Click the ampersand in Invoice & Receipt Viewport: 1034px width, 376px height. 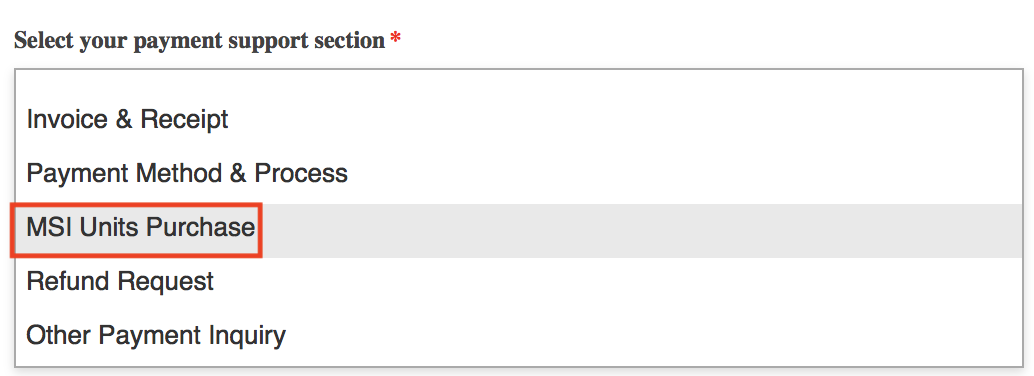[123, 119]
